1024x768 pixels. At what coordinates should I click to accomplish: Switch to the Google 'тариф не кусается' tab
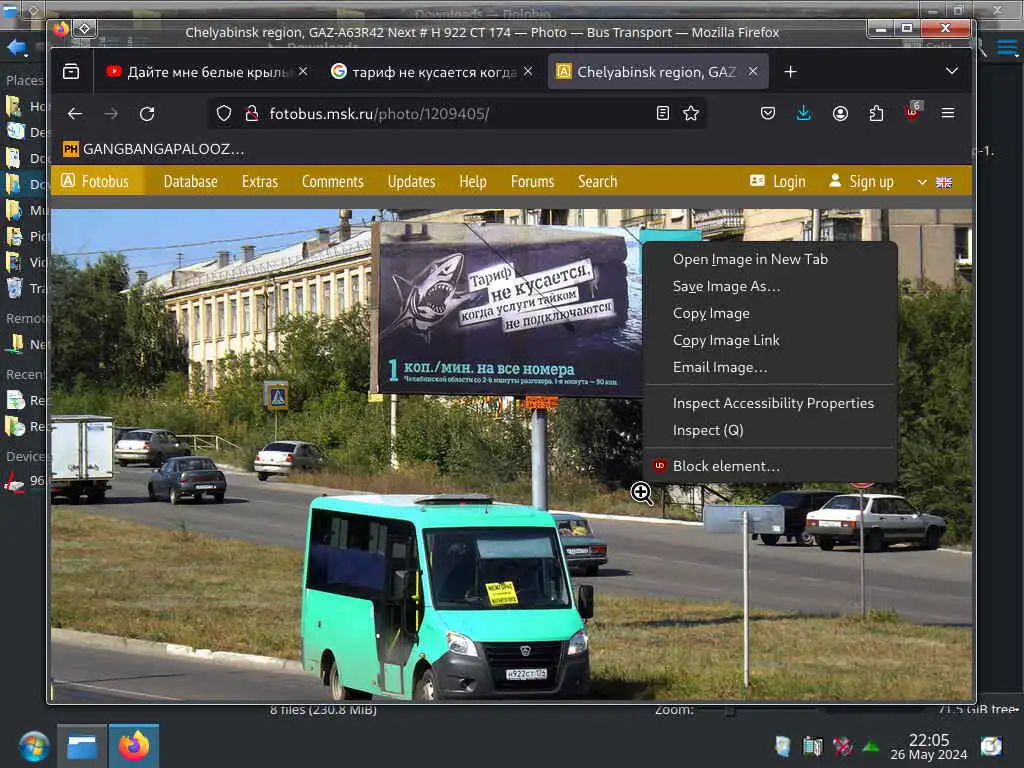(x=432, y=72)
